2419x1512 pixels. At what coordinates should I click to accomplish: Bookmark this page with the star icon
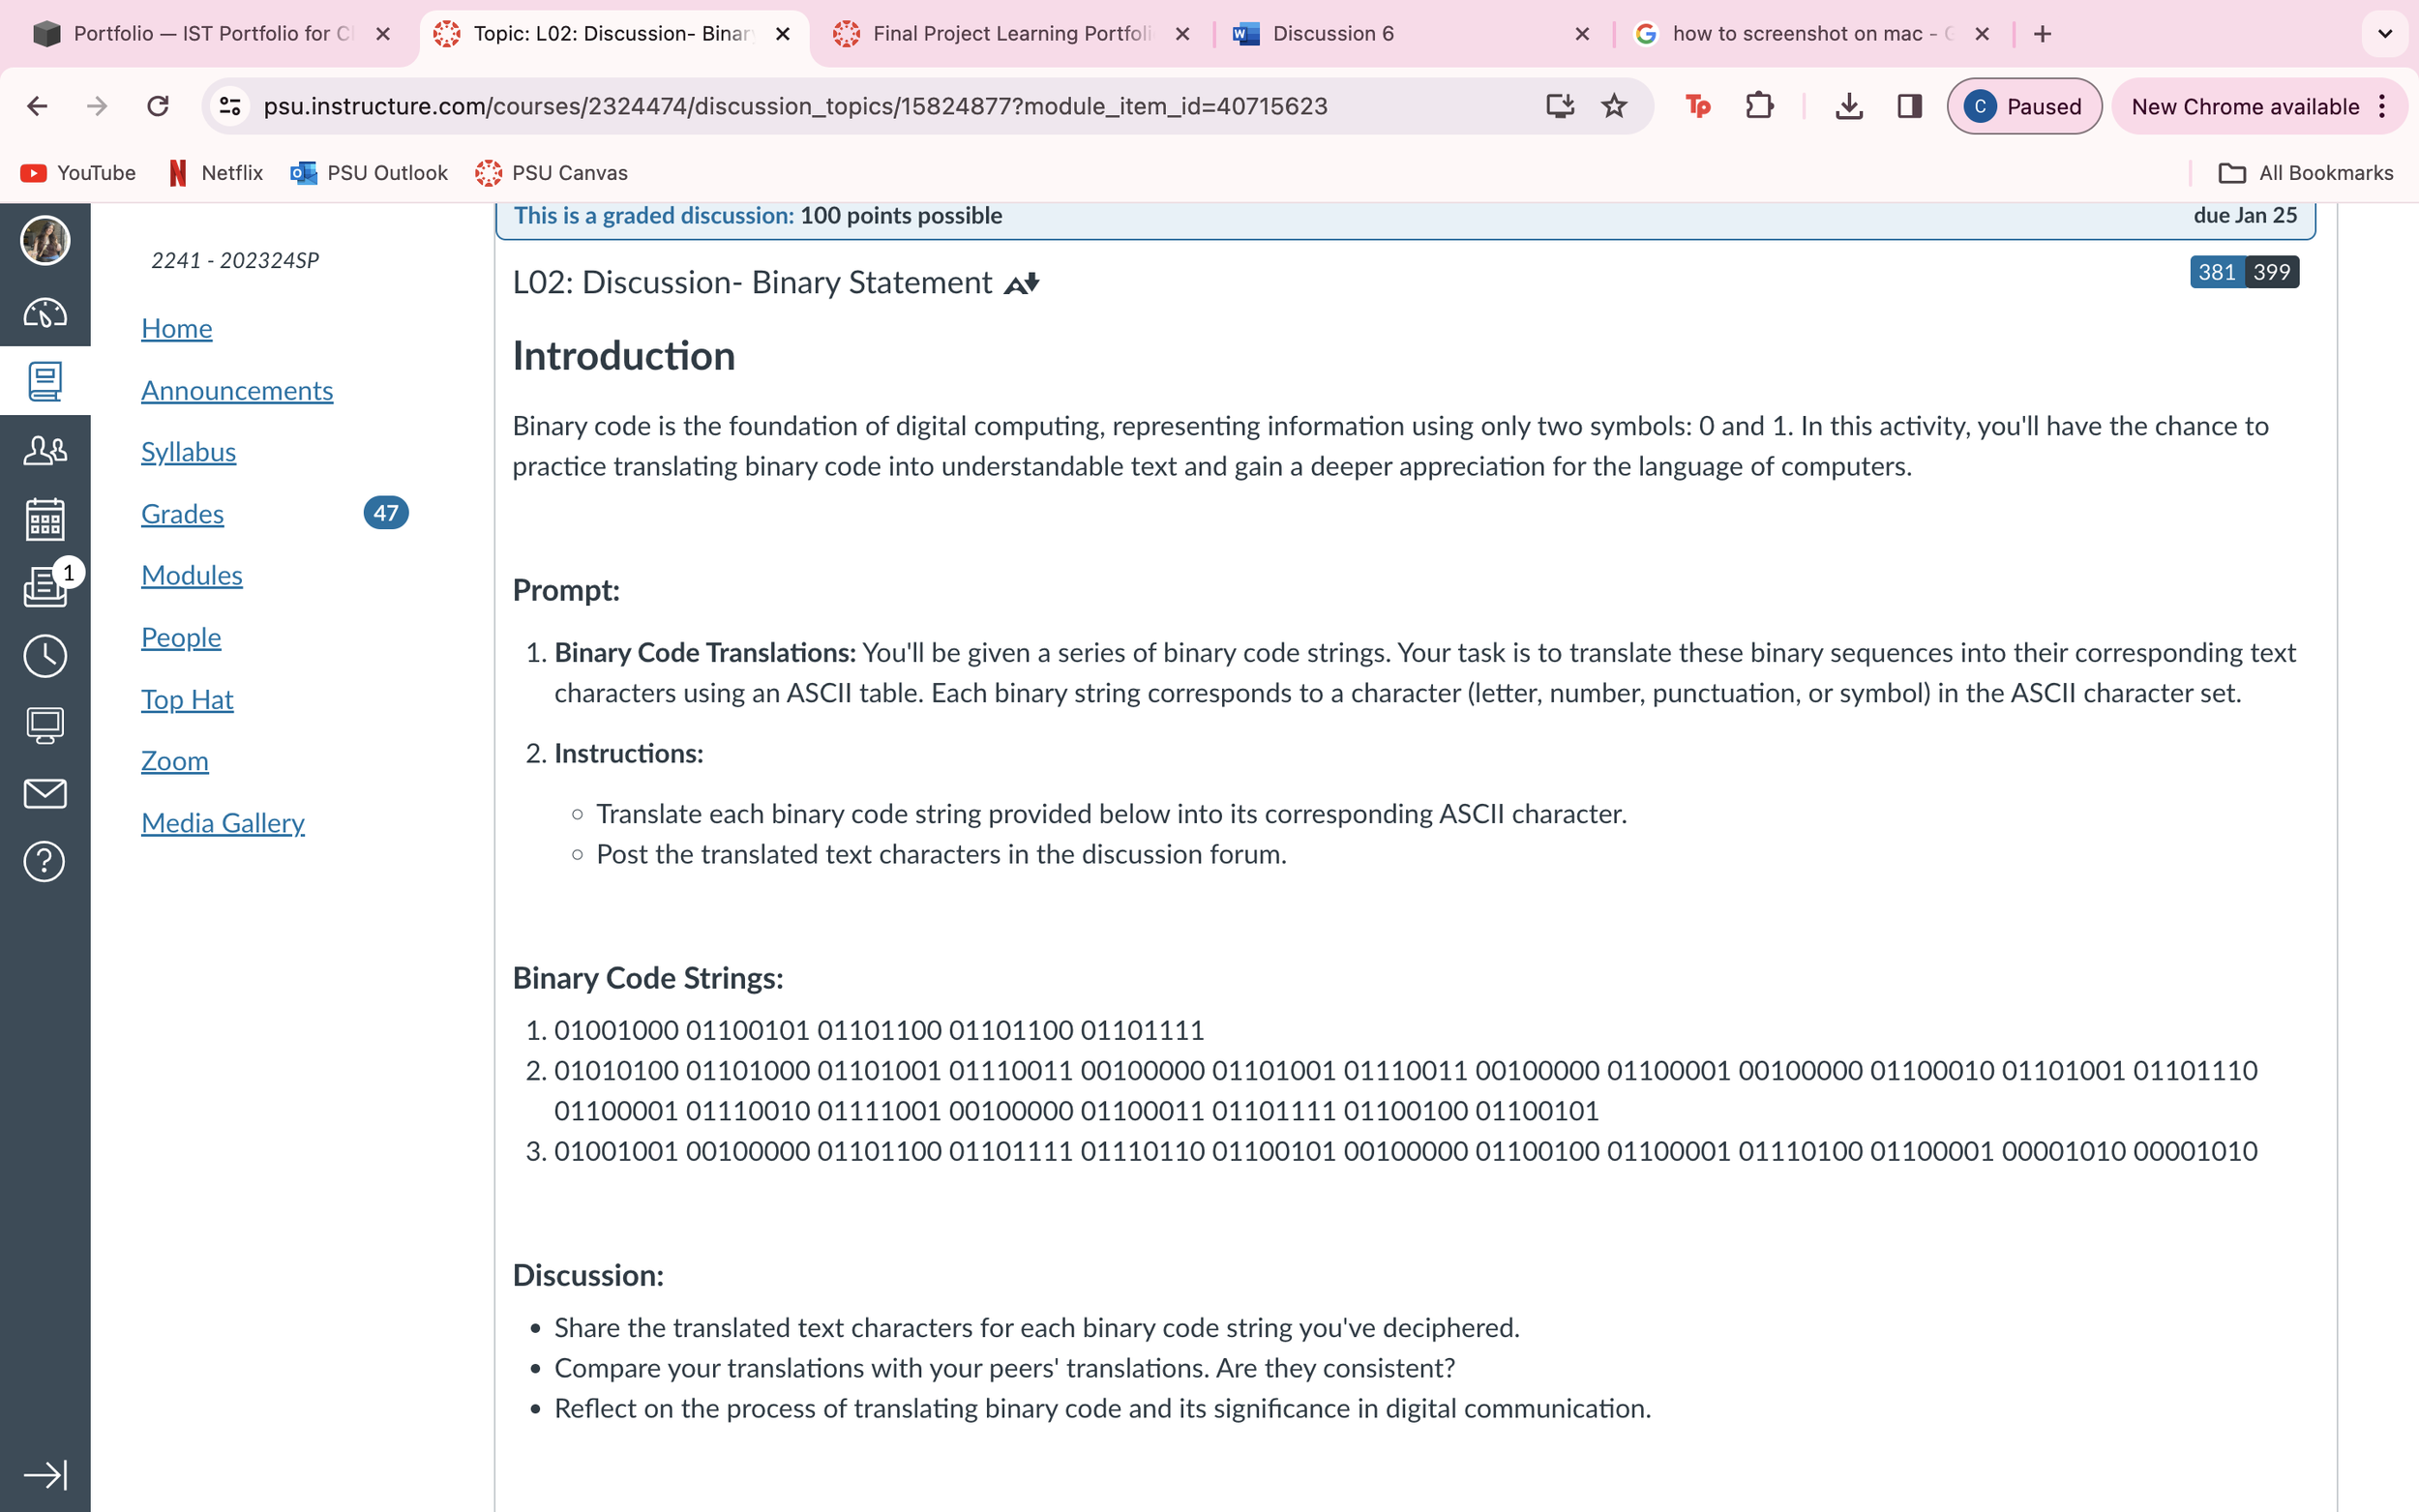click(x=1614, y=106)
